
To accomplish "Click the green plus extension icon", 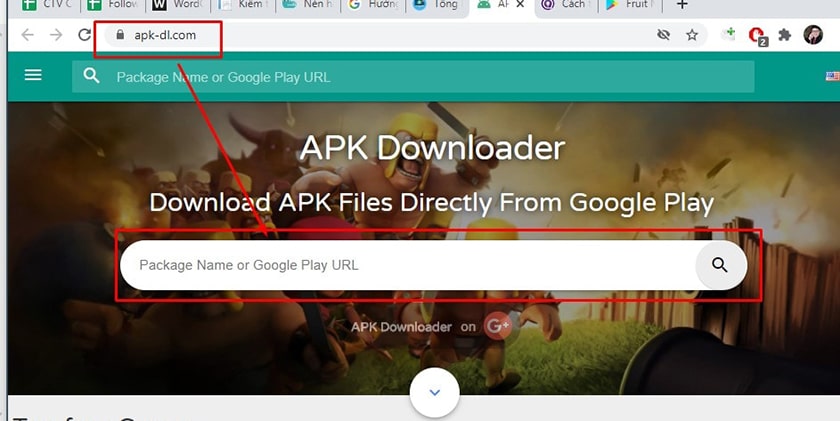I will click(729, 35).
